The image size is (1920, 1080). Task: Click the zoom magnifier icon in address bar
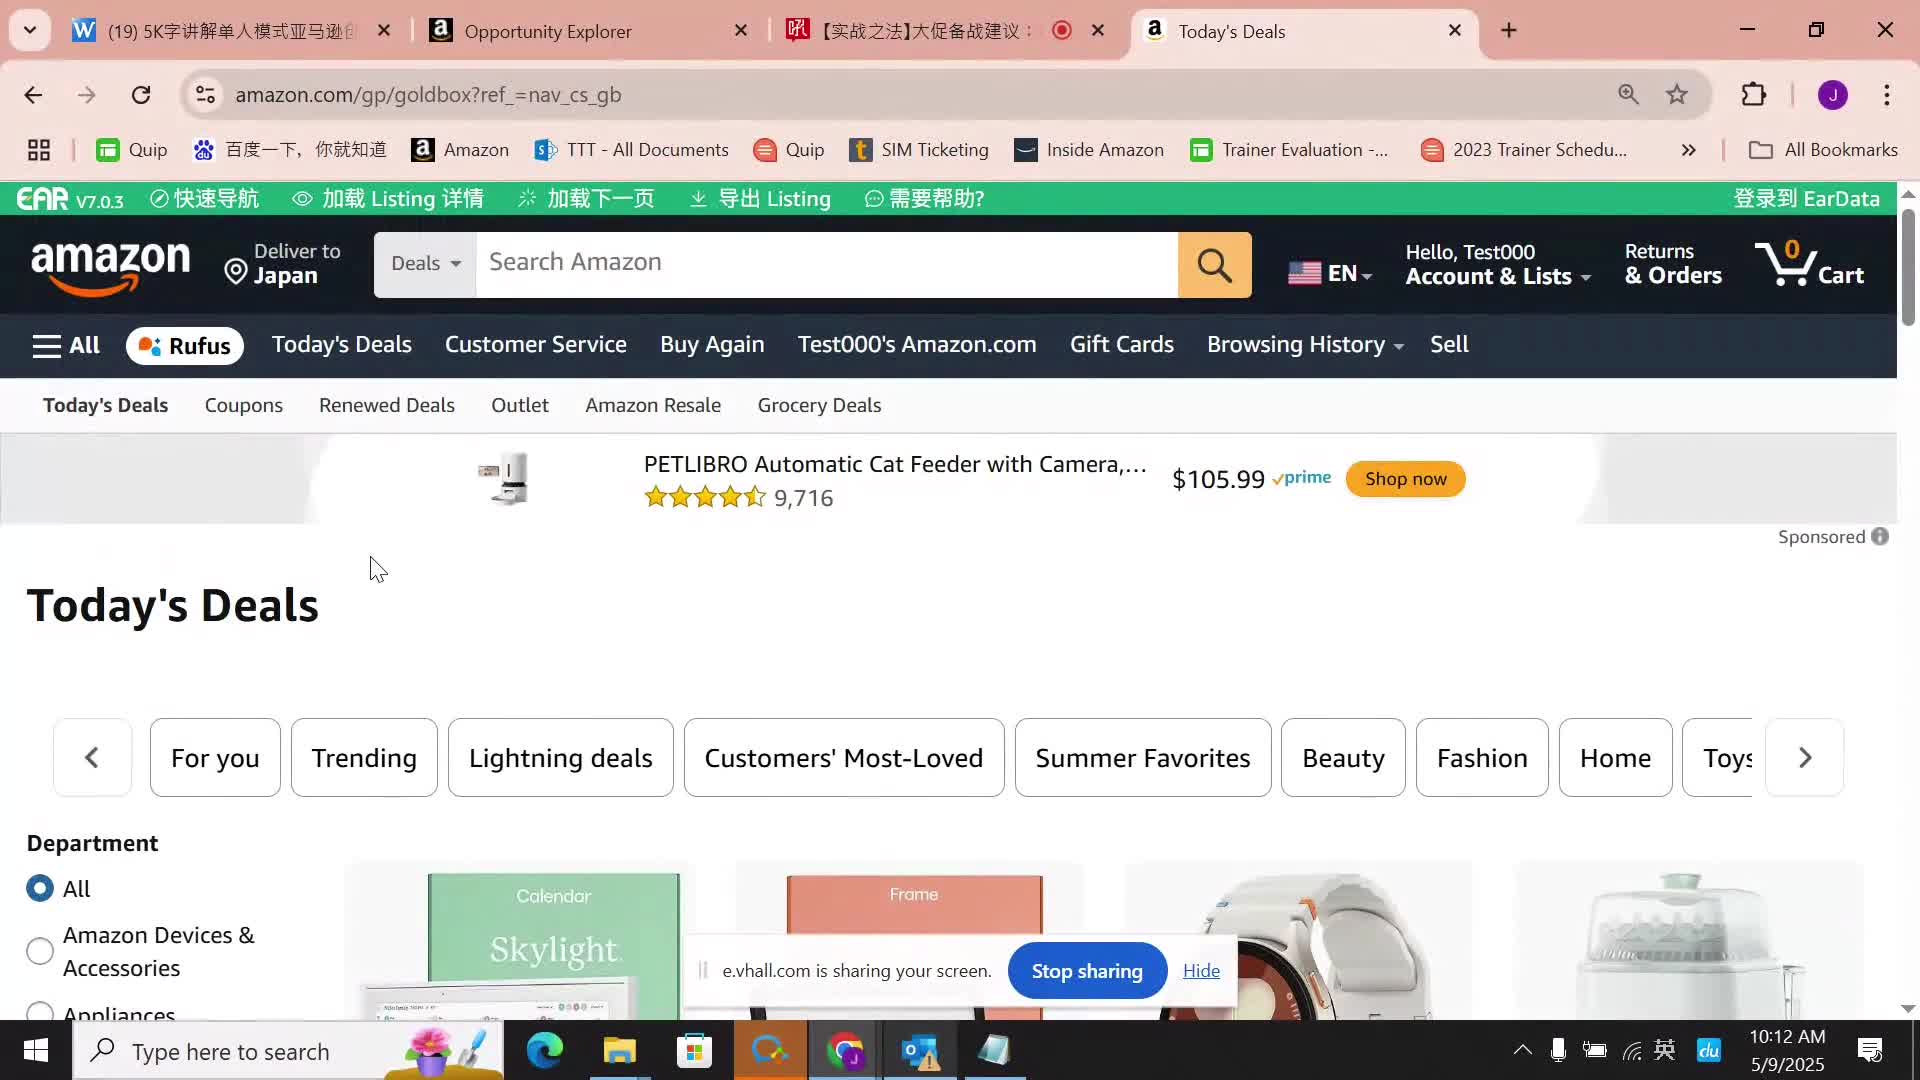[x=1628, y=95]
